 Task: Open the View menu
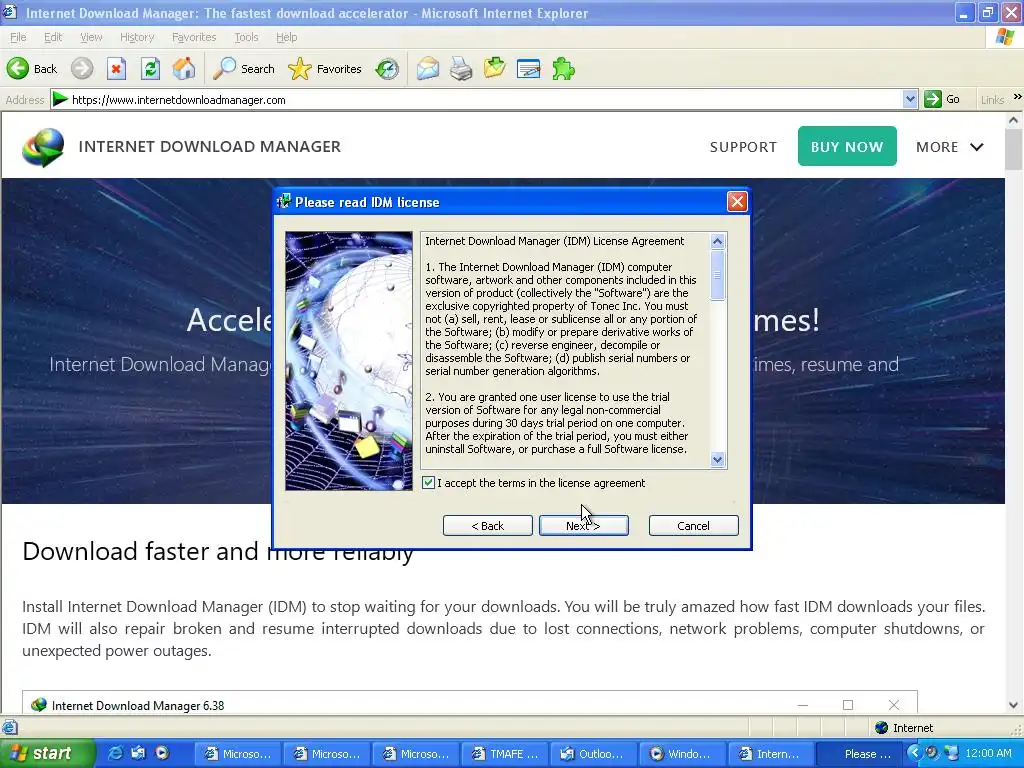(x=91, y=37)
